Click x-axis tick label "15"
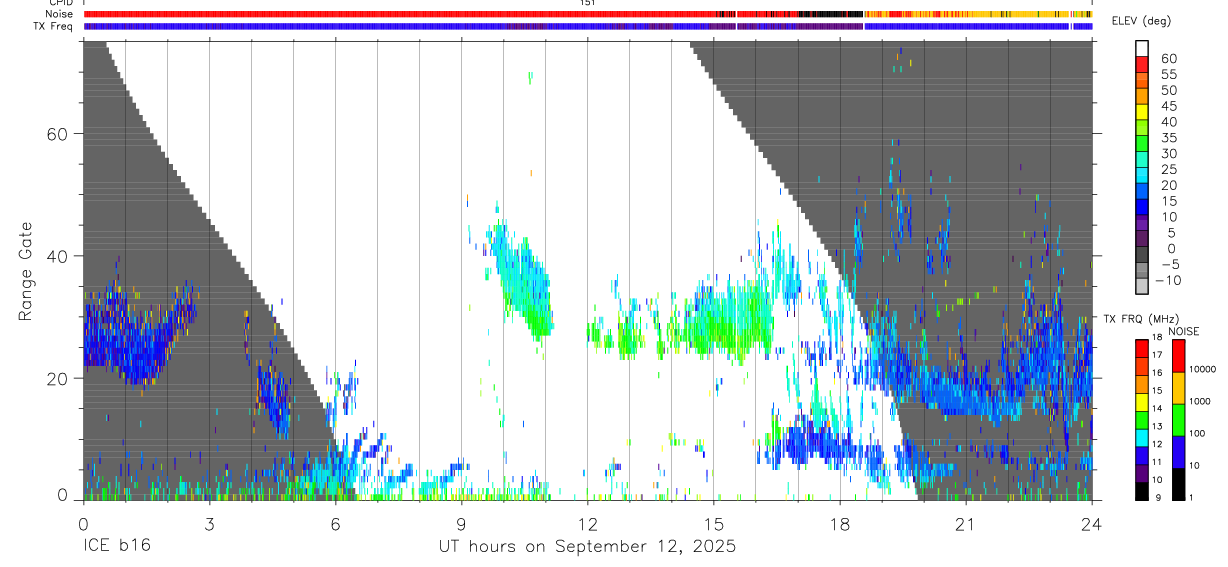 [x=714, y=523]
